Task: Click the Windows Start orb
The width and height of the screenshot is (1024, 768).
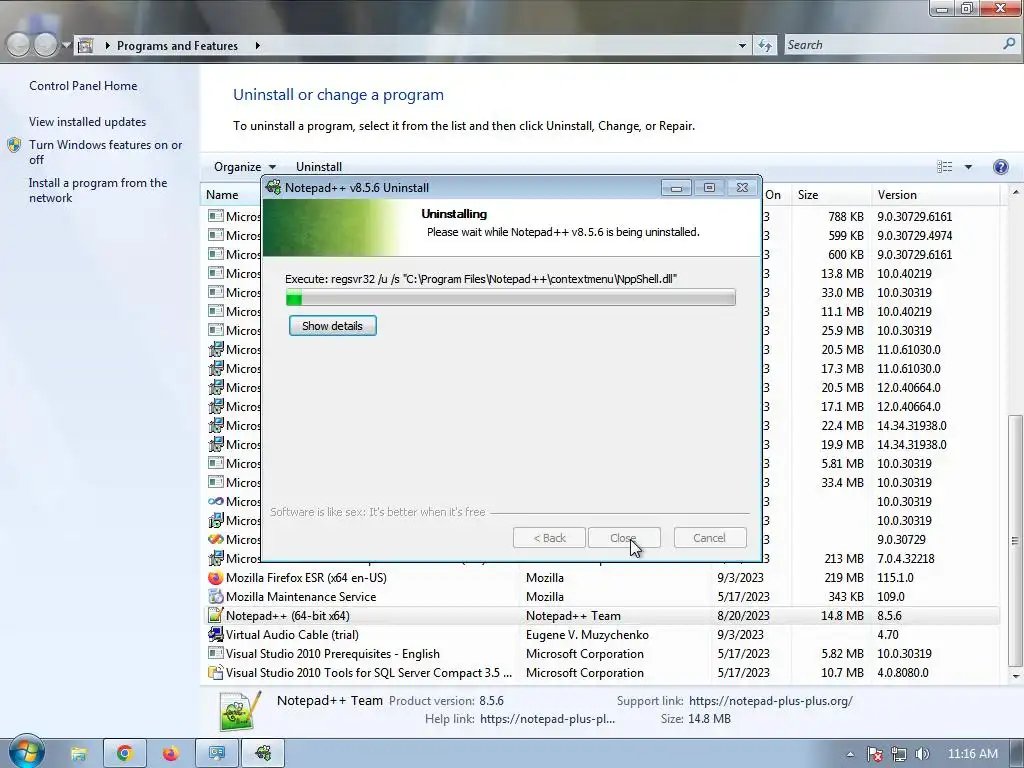Action: 25,752
